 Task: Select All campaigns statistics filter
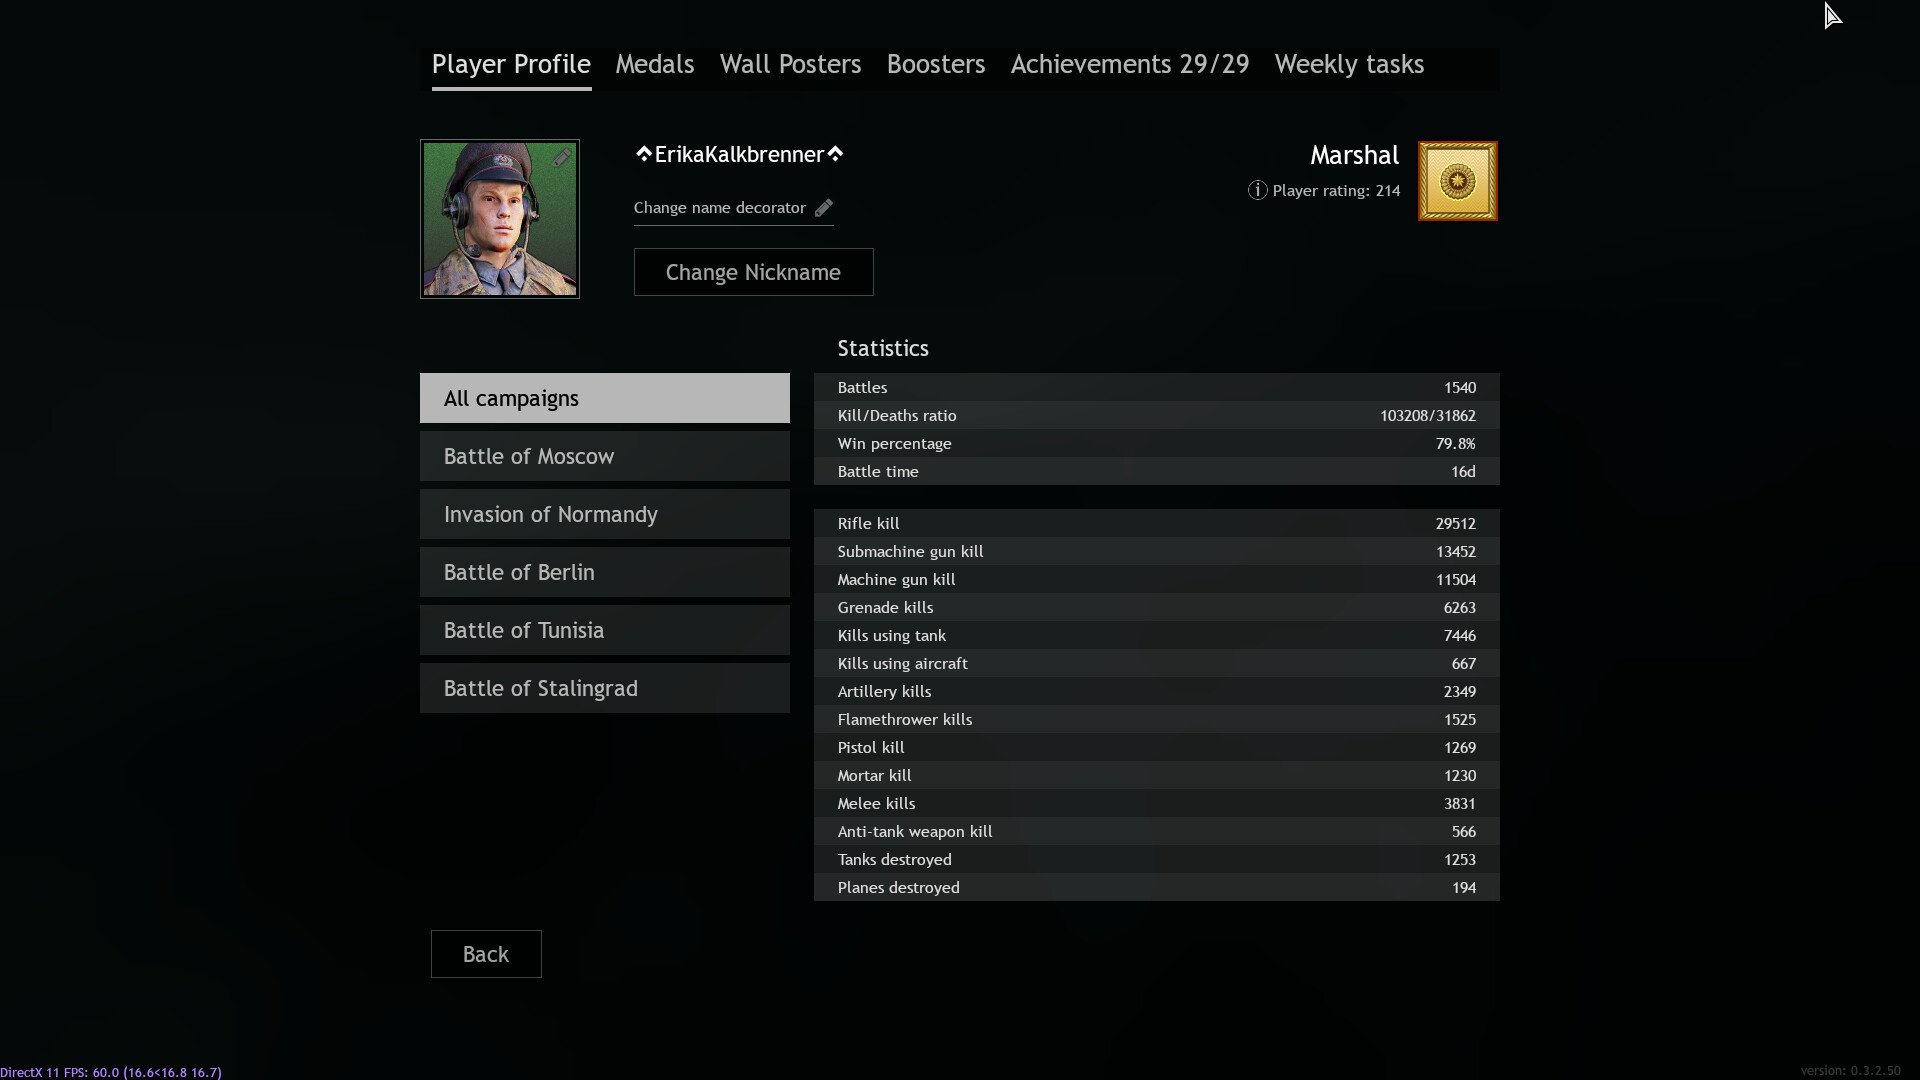click(x=604, y=398)
